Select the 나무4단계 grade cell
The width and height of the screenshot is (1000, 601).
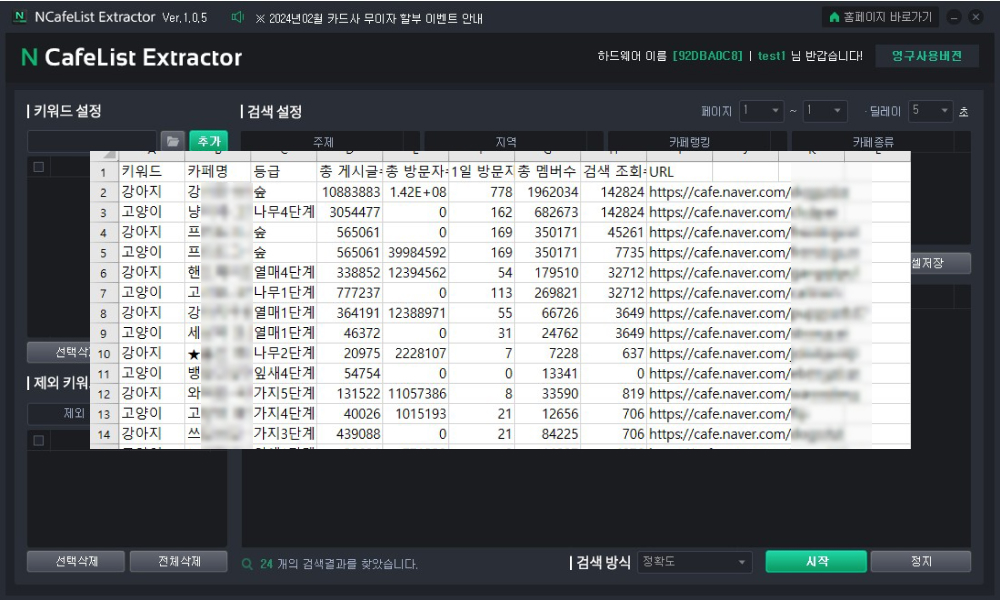(284, 212)
